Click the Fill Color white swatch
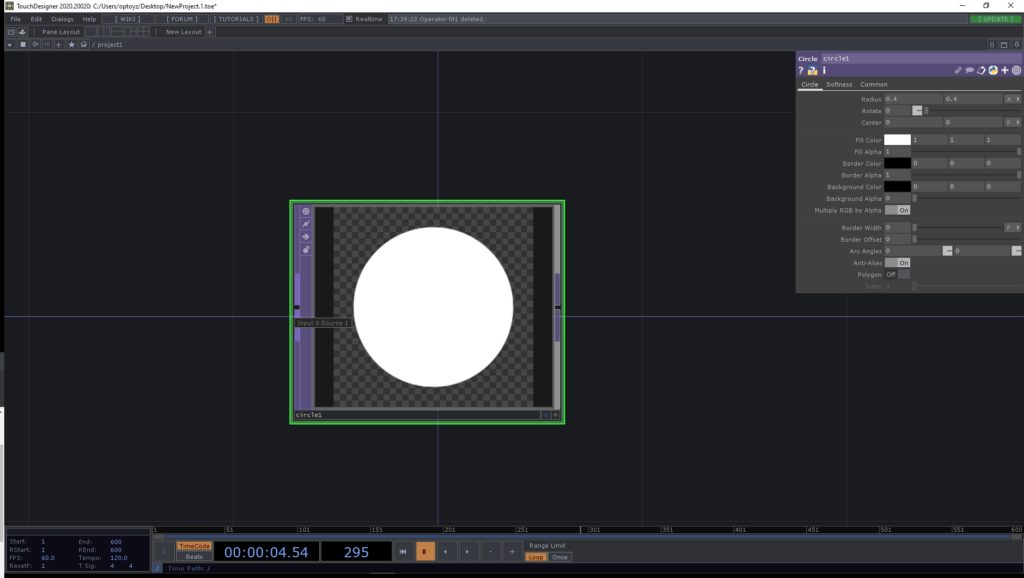The width and height of the screenshot is (1024, 578). pos(897,140)
